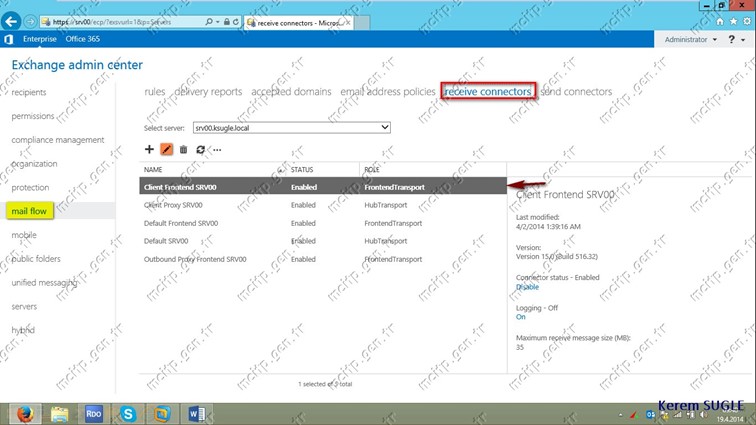Screen dimensions: 756x425
Task: Switch to the rules tab
Action: click(155, 92)
